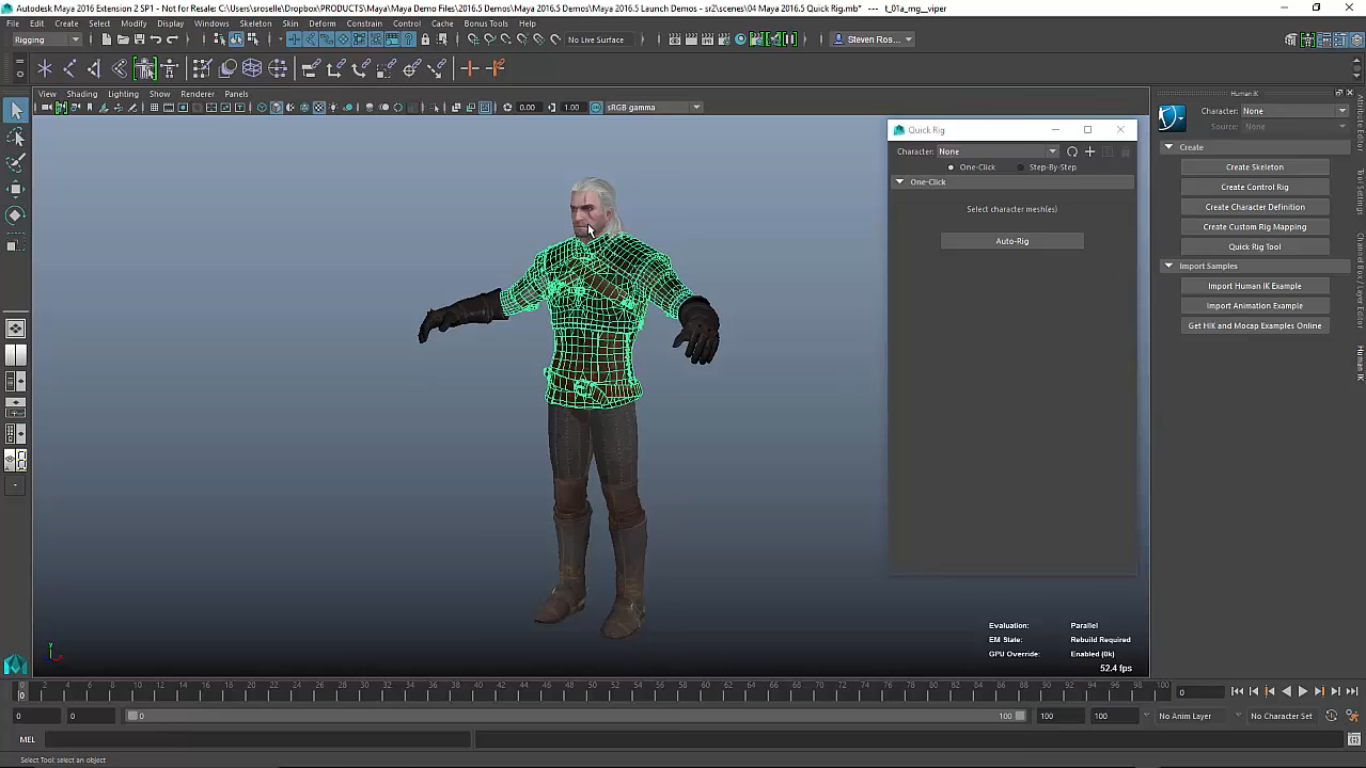Click the Create Skeleton button
This screenshot has height=768, width=1366.
click(1254, 167)
